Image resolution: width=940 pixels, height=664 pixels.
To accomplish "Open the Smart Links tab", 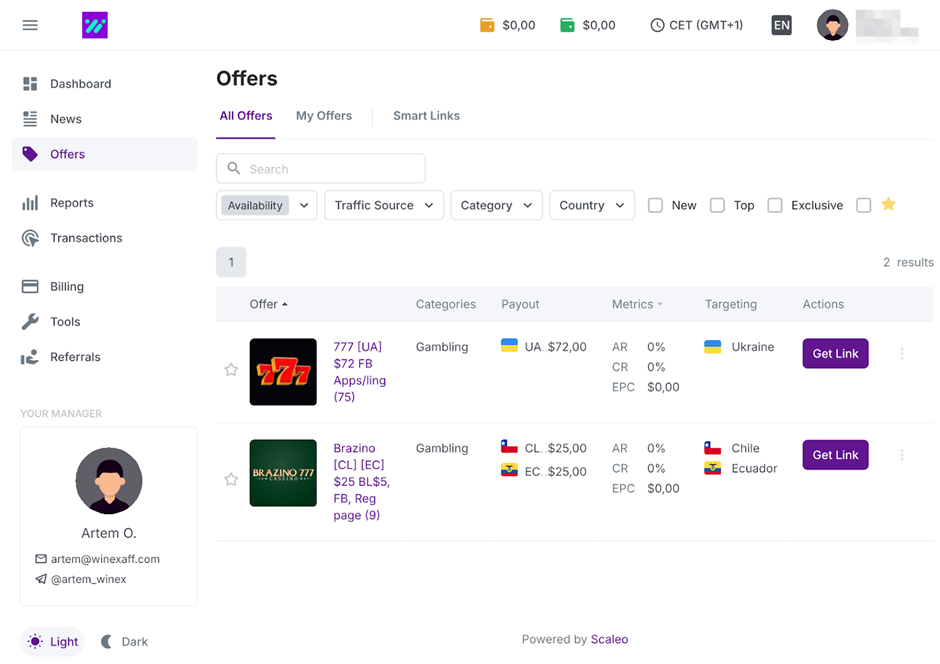I will (426, 116).
